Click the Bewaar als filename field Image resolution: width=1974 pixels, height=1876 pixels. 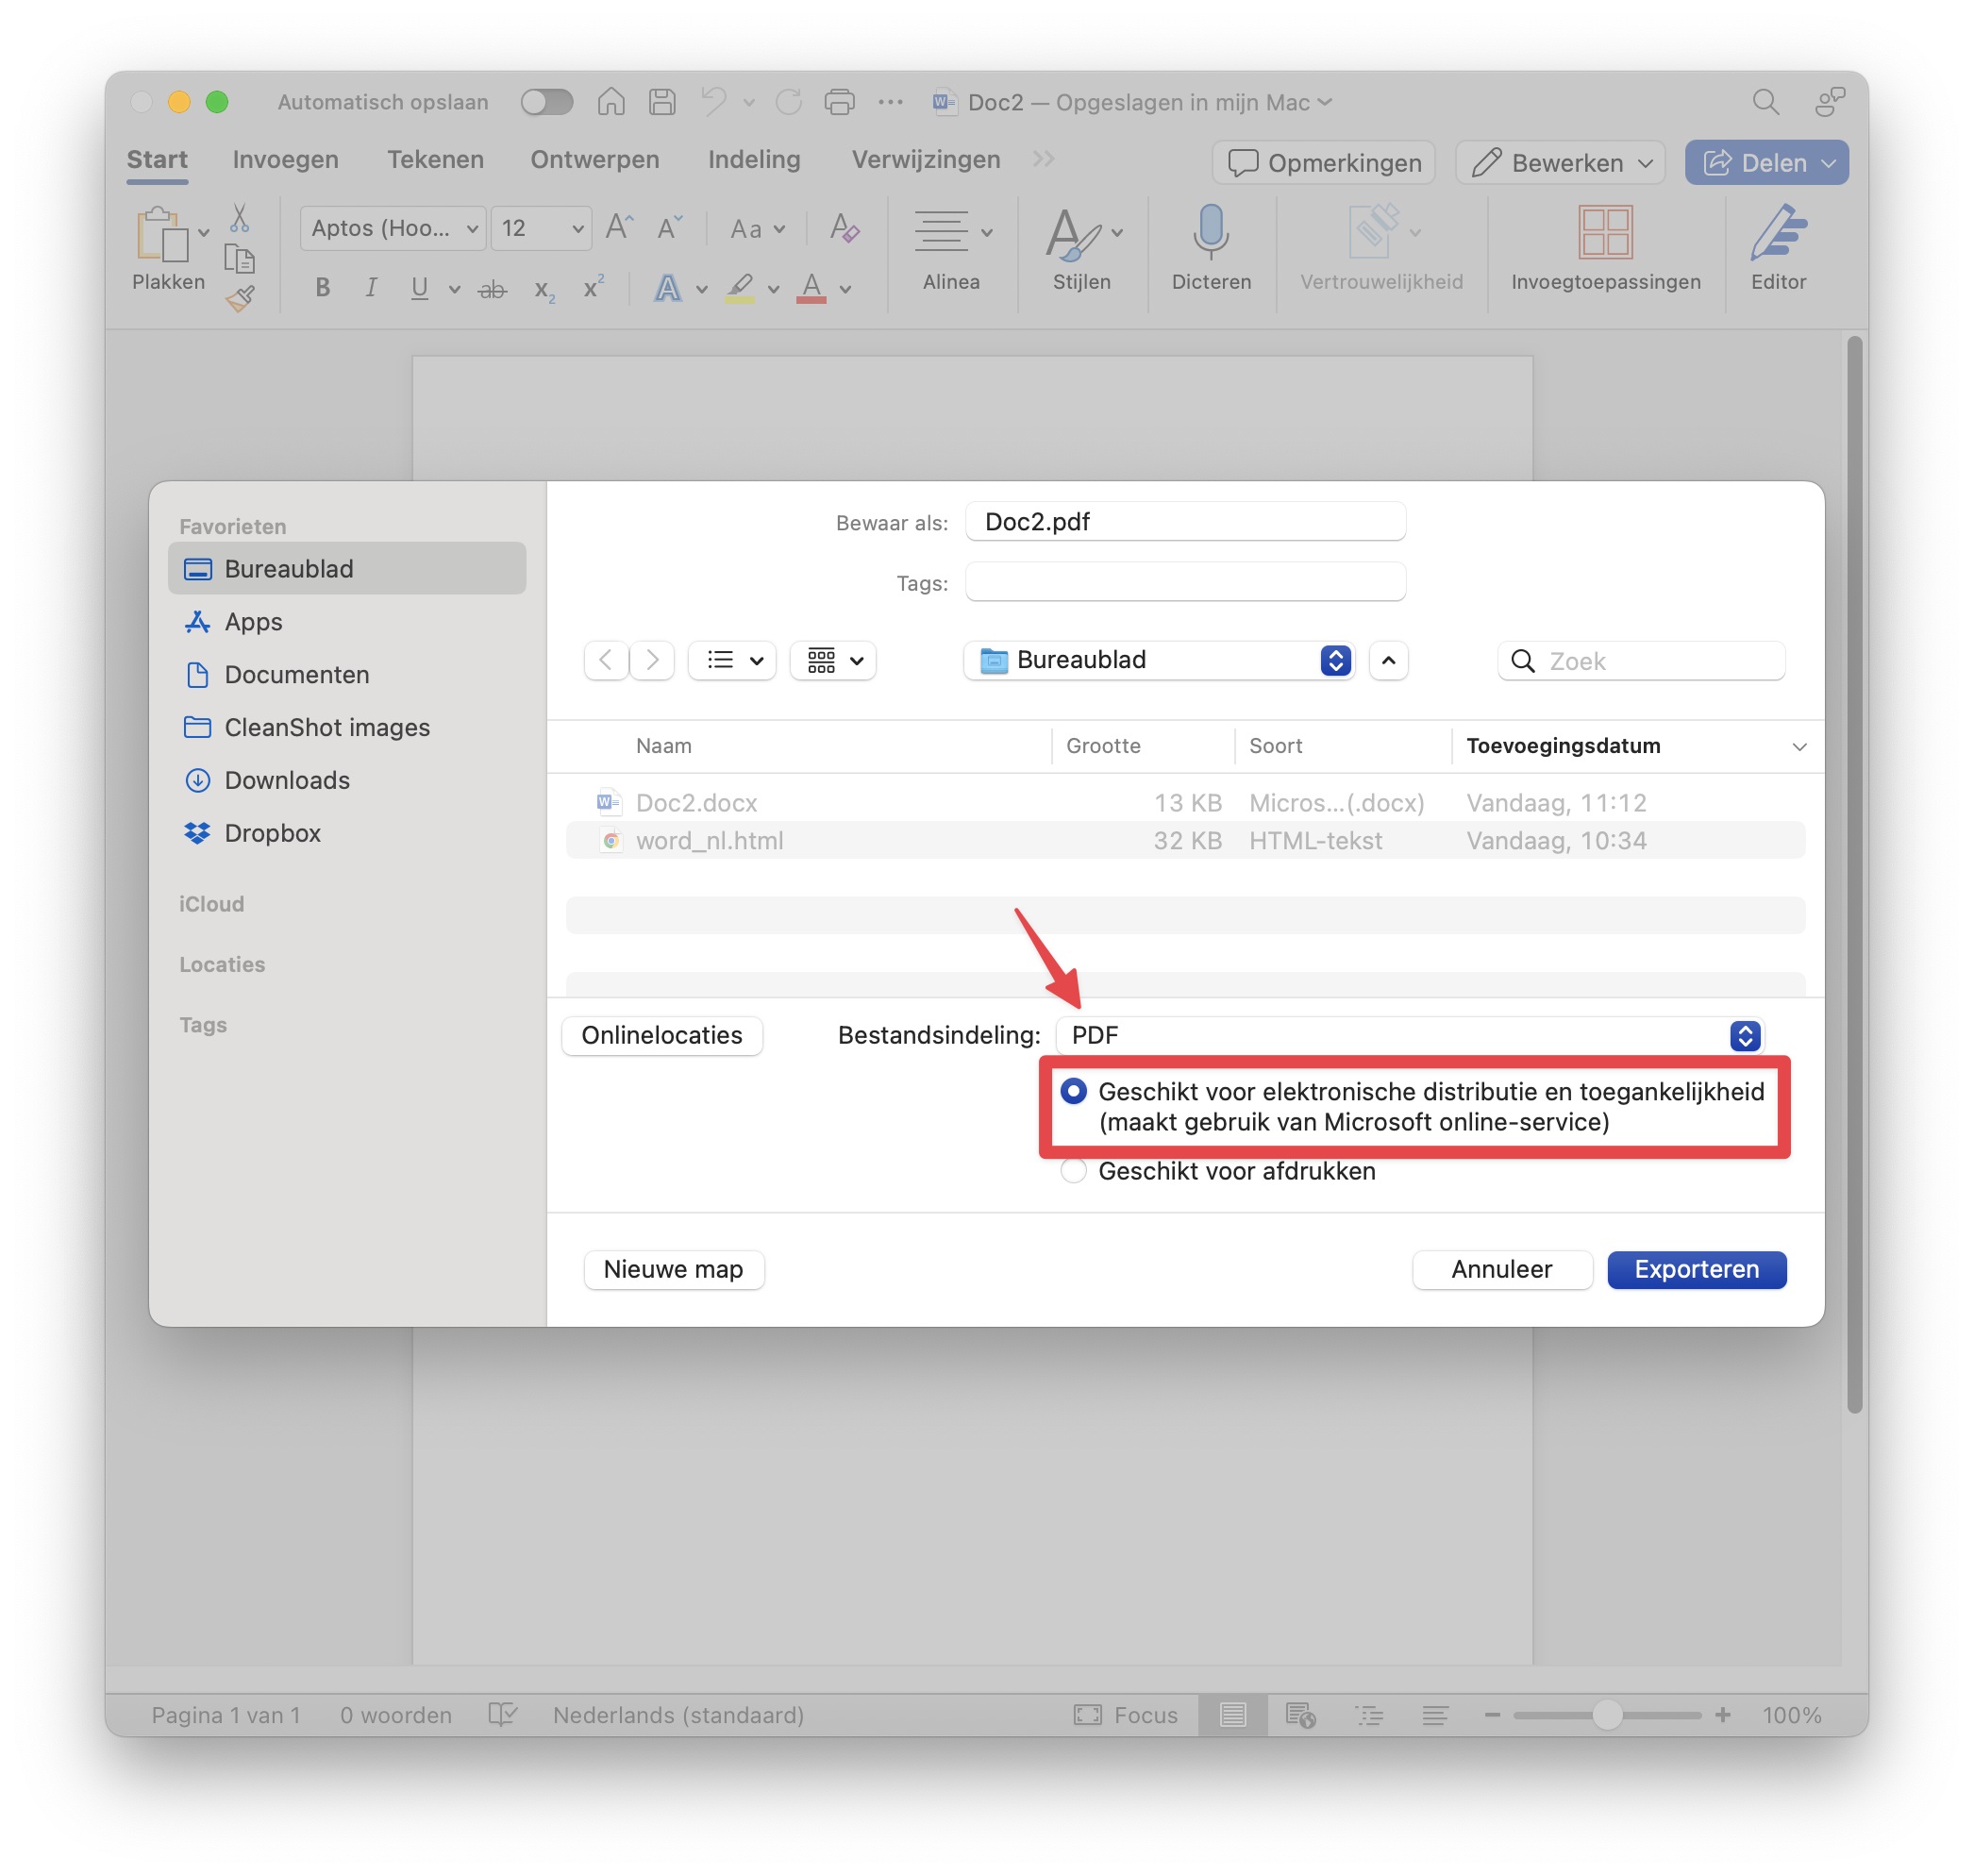(1185, 521)
